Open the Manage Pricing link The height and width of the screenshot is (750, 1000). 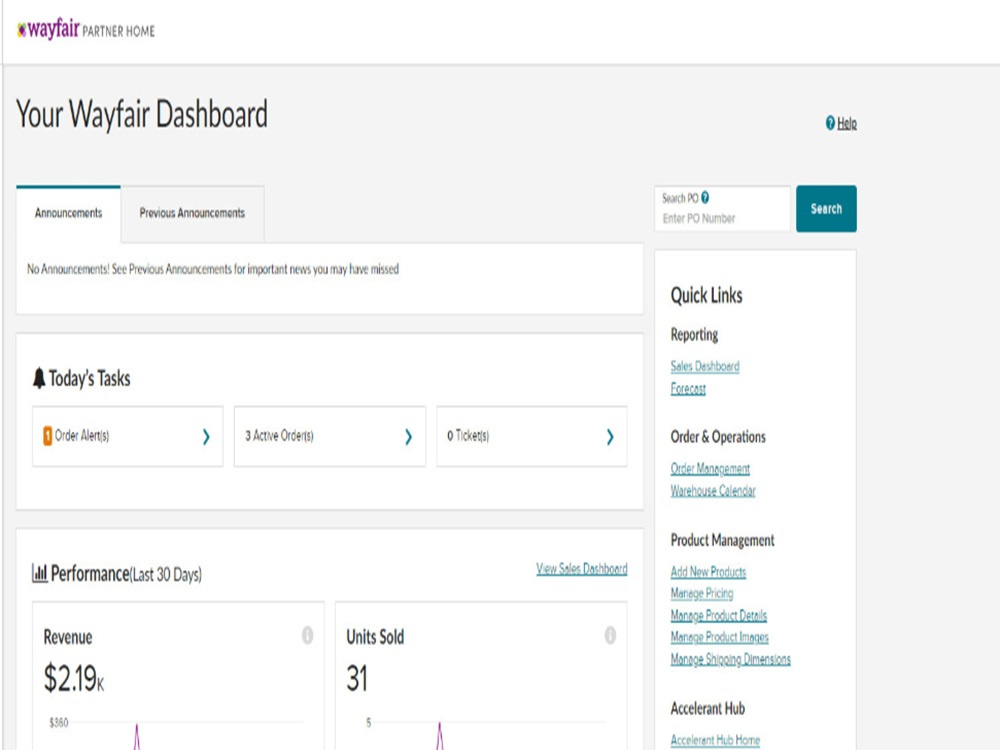tap(702, 594)
